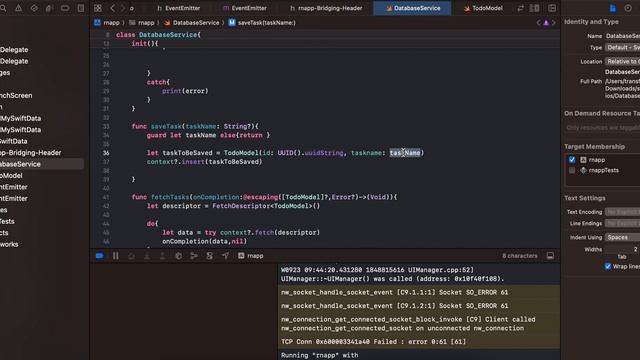
Task: Go forward with the right arrow
Action: pos(122,8)
